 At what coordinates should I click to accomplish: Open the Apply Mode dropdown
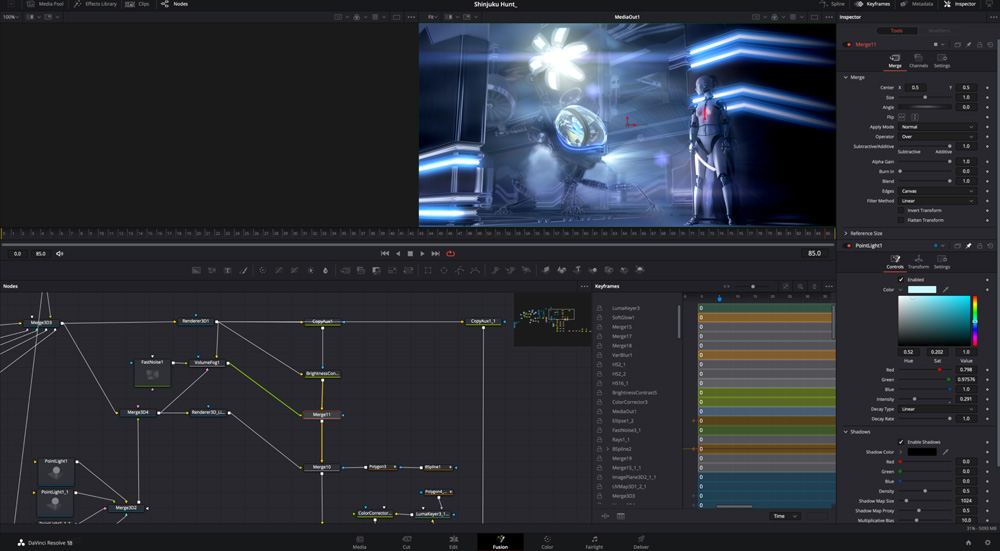(937, 127)
